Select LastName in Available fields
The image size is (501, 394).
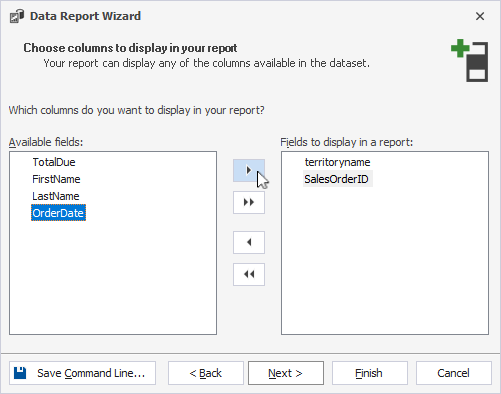click(x=56, y=196)
